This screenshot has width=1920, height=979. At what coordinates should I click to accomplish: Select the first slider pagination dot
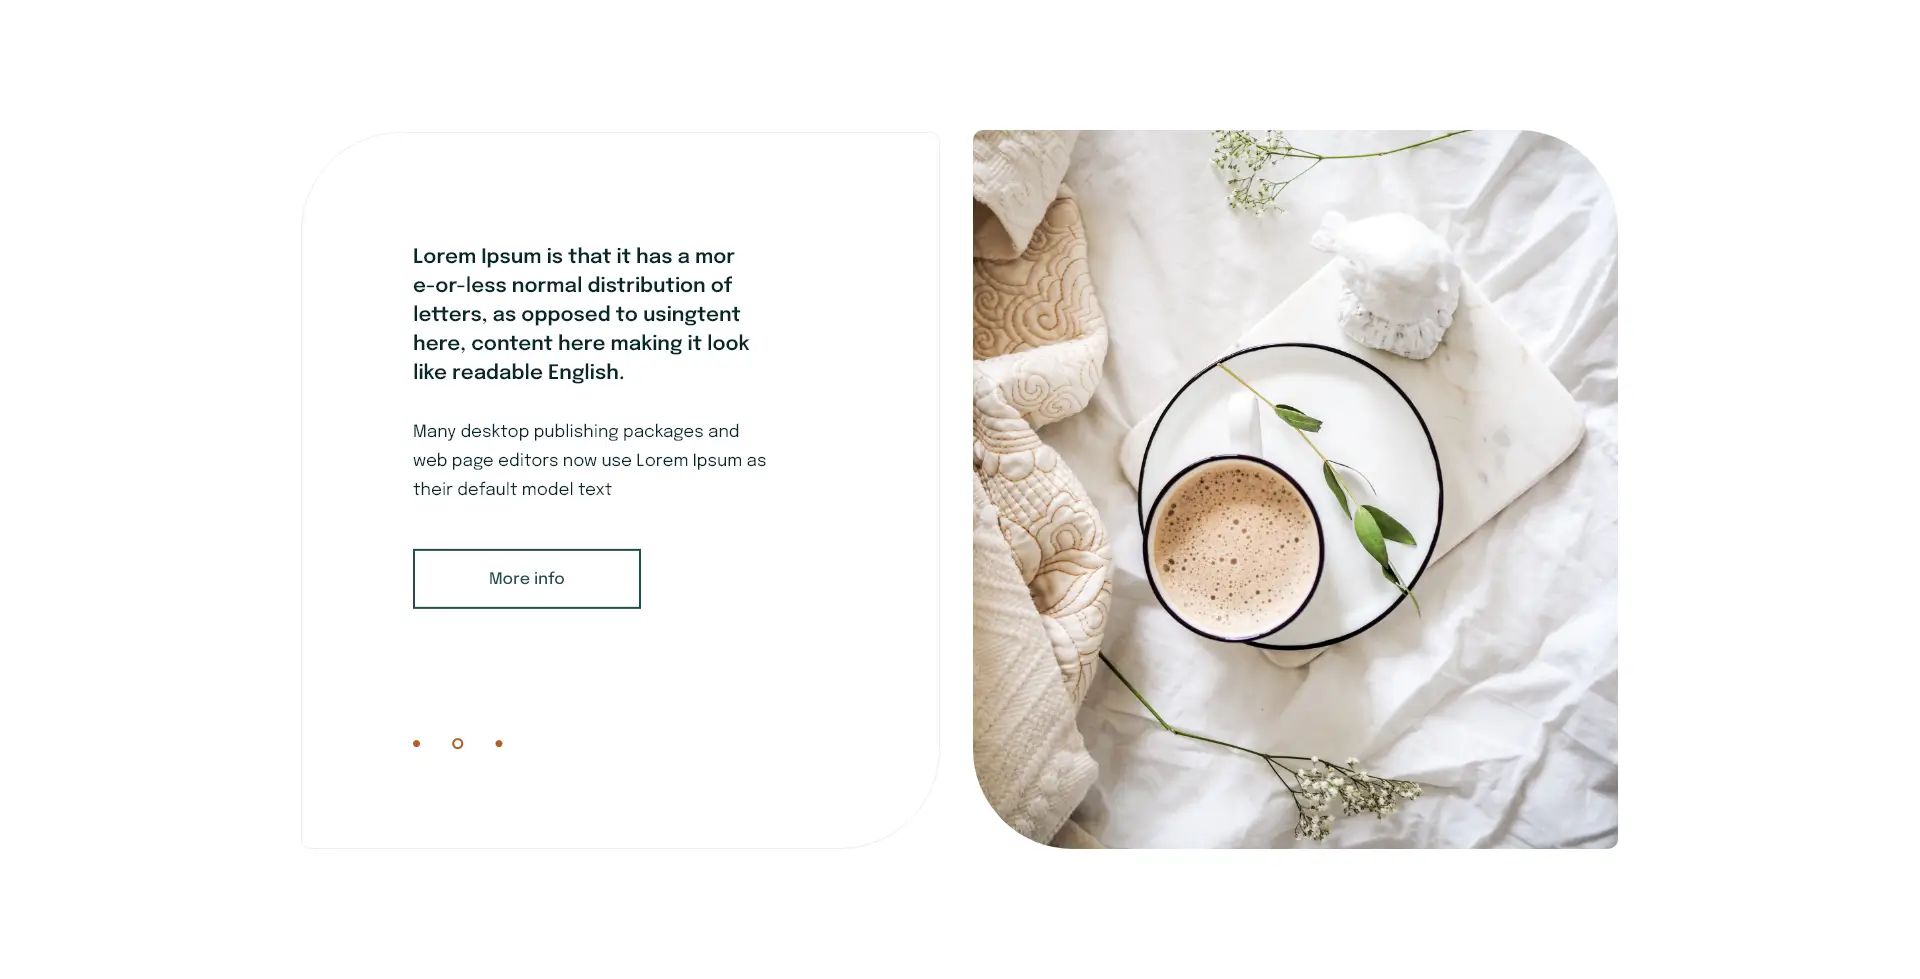[x=417, y=743]
